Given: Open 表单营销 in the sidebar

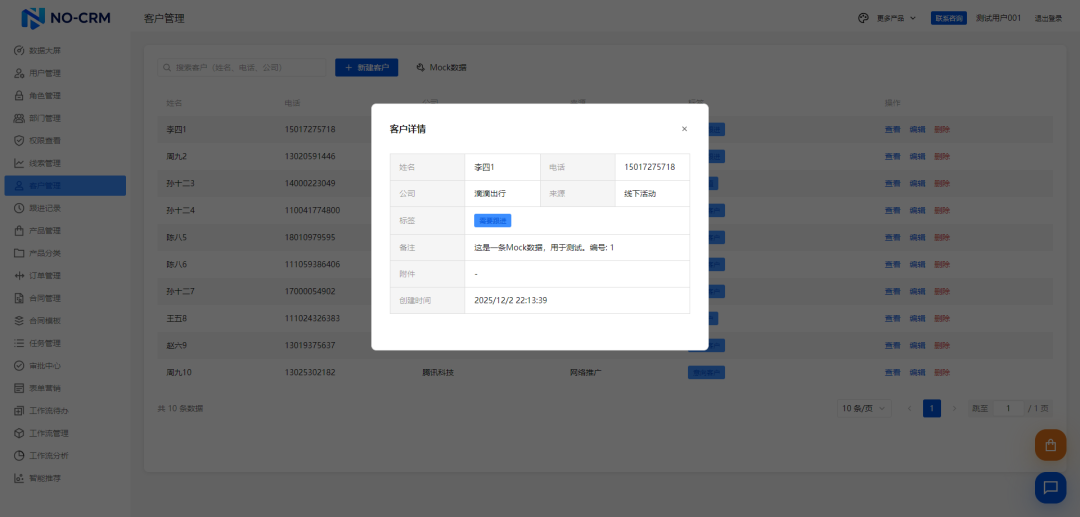Looking at the screenshot, I should (65, 388).
